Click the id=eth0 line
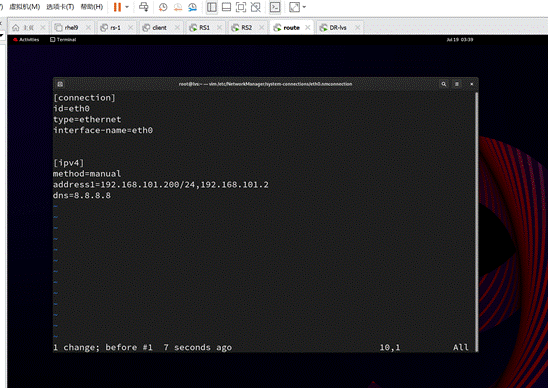 (x=71, y=109)
